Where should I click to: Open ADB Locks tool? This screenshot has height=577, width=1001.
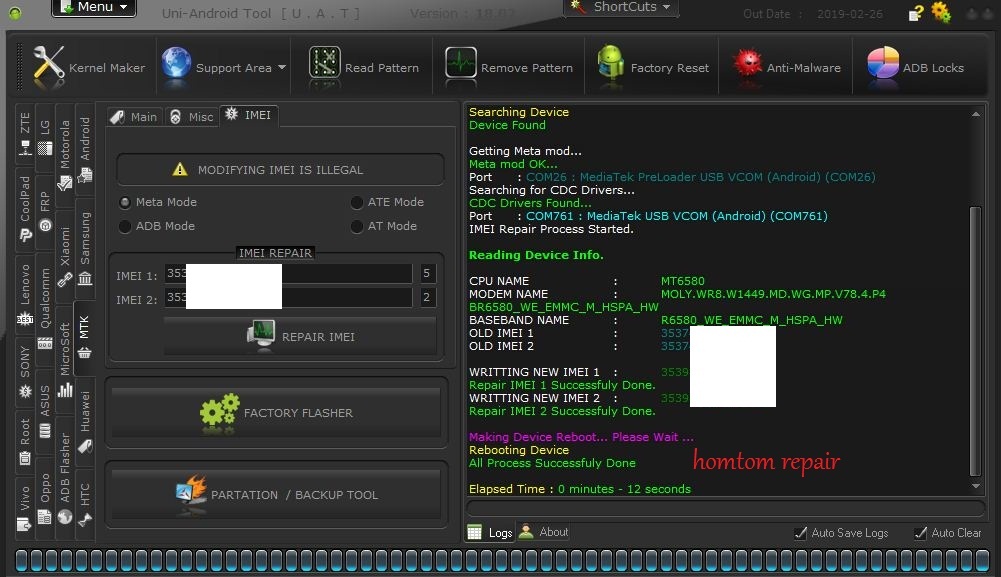(915, 67)
